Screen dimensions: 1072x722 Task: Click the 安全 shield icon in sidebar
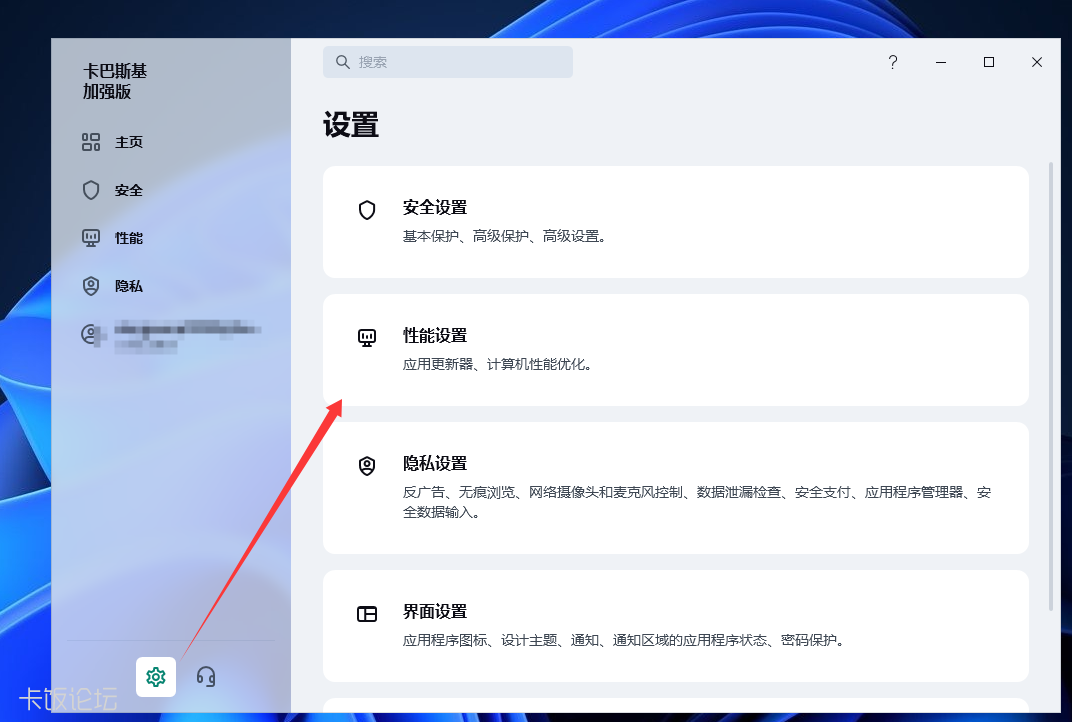91,190
